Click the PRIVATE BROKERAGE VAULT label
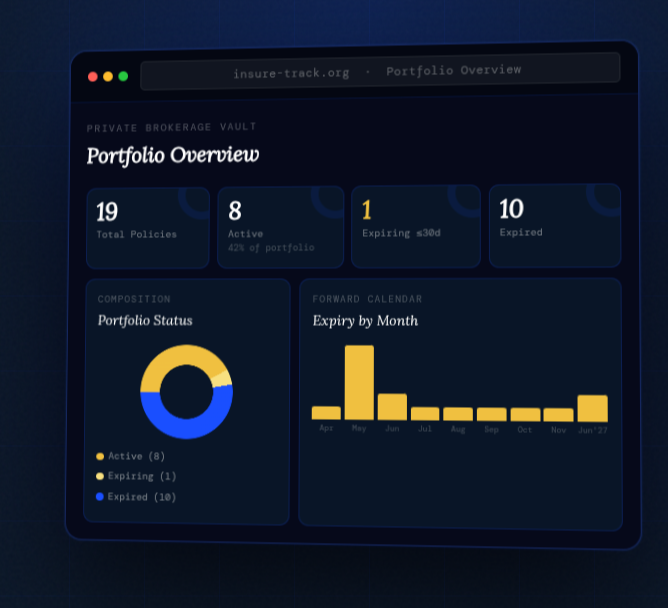Image resolution: width=668 pixels, height=608 pixels. tap(172, 127)
